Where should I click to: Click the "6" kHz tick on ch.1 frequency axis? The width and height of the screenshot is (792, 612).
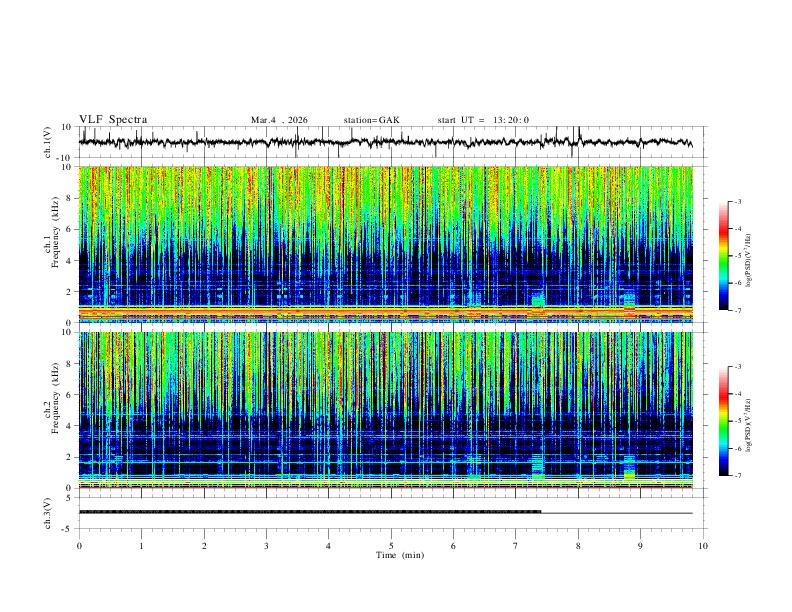click(69, 229)
